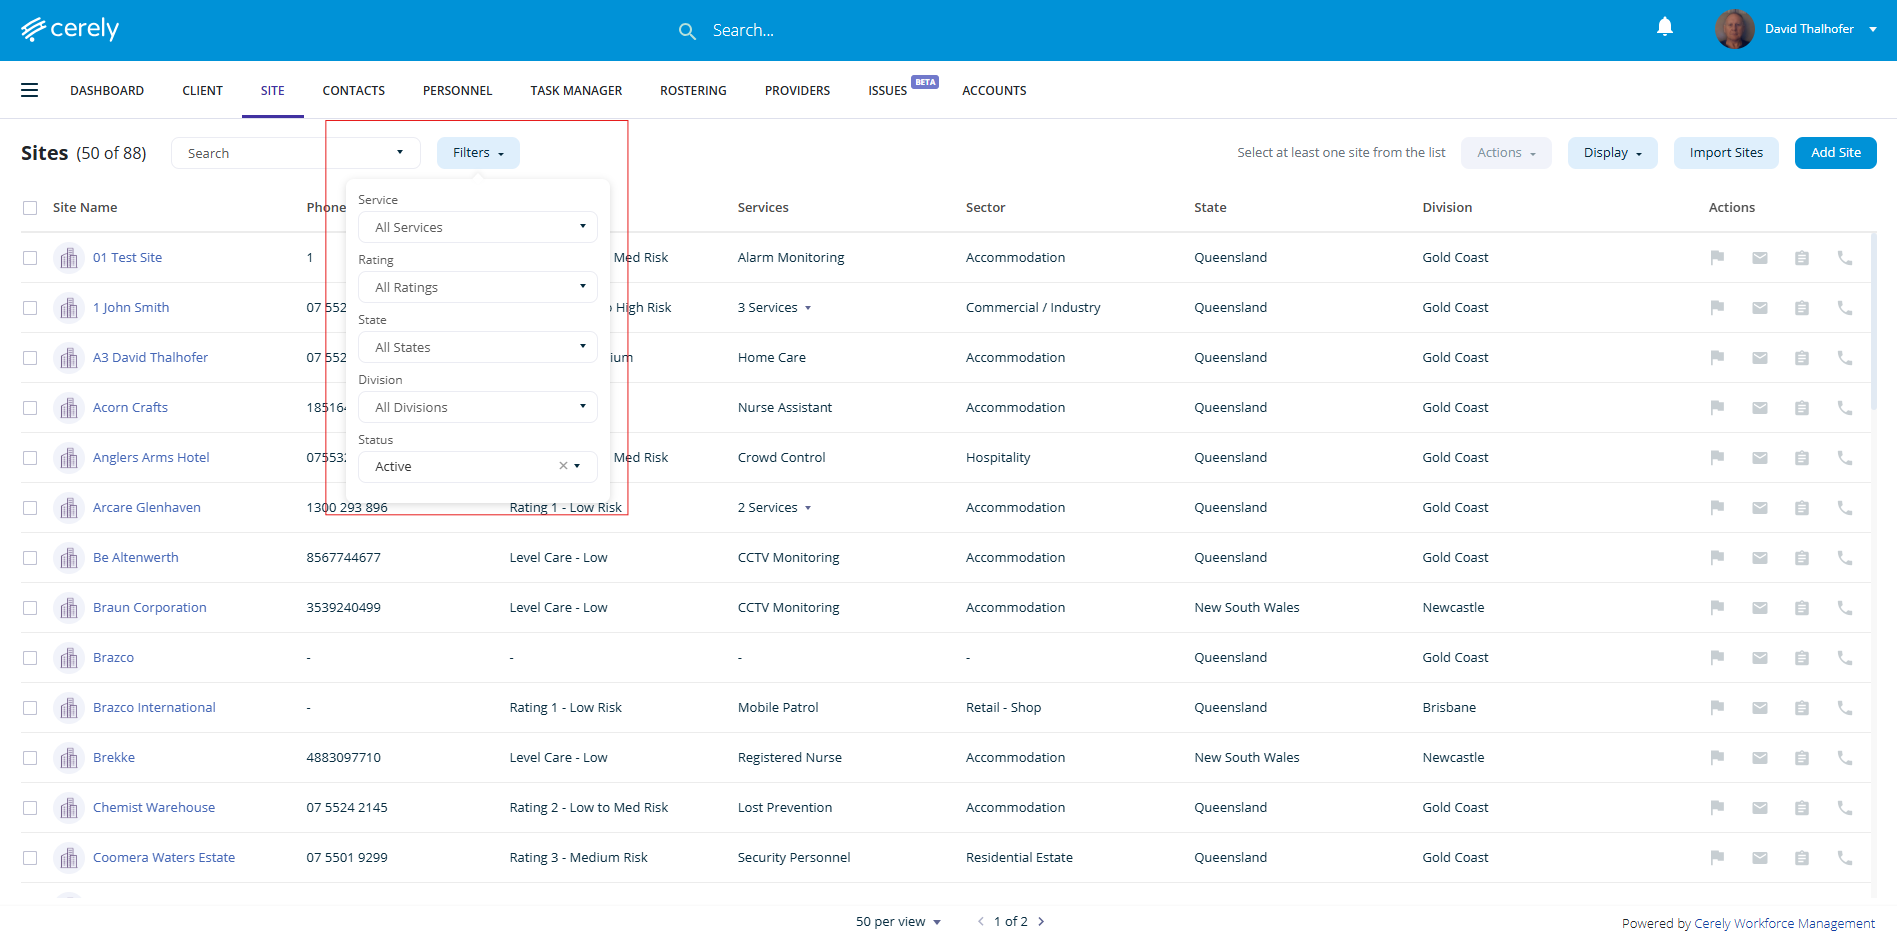Image resolution: width=1897 pixels, height=934 pixels.
Task: Flag the 01 Test Site row
Action: click(1717, 258)
